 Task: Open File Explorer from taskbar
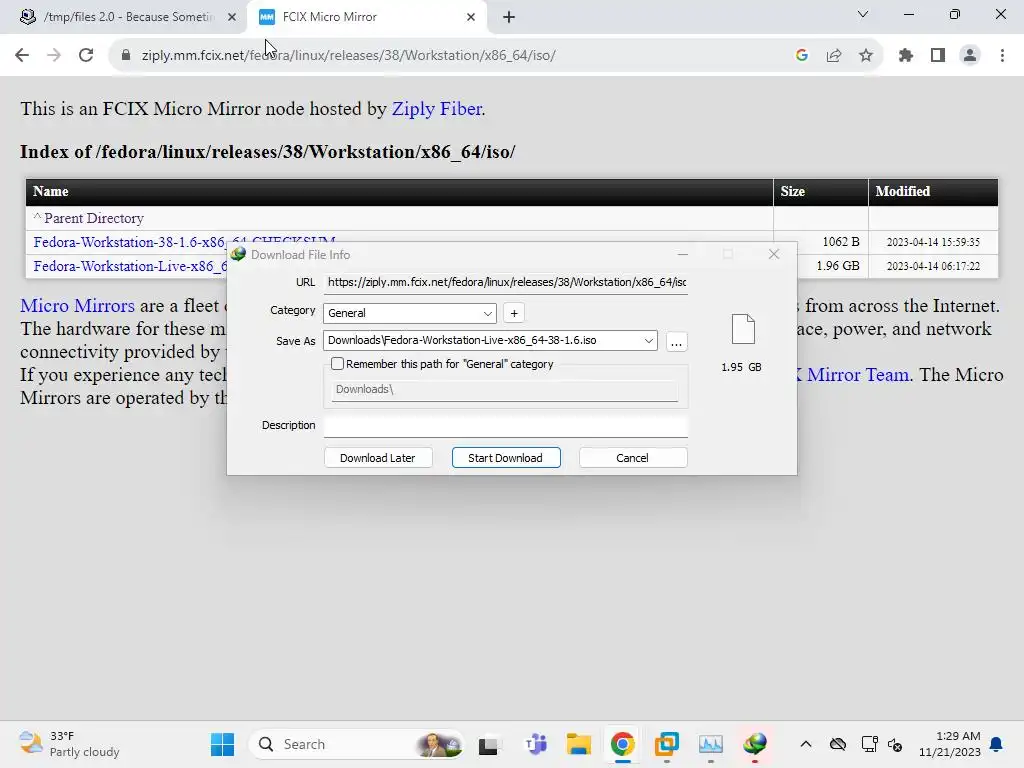click(x=579, y=744)
